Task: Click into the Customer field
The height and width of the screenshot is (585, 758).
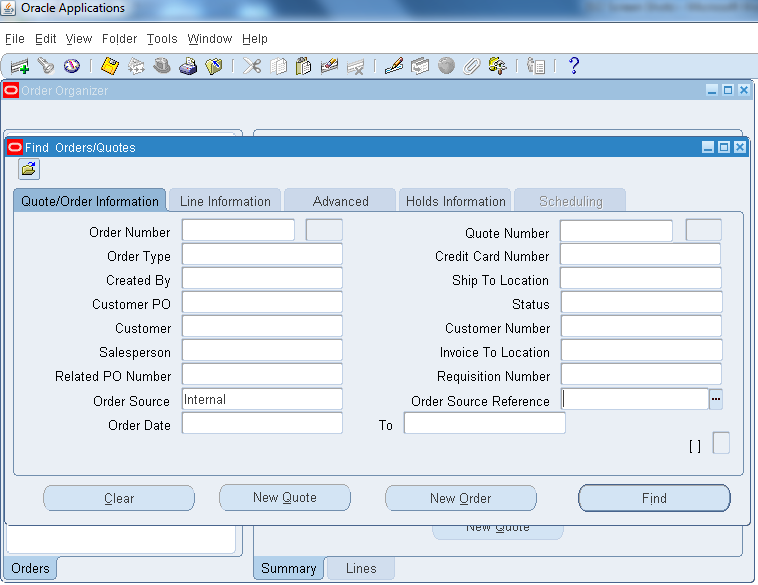Action: (x=262, y=326)
